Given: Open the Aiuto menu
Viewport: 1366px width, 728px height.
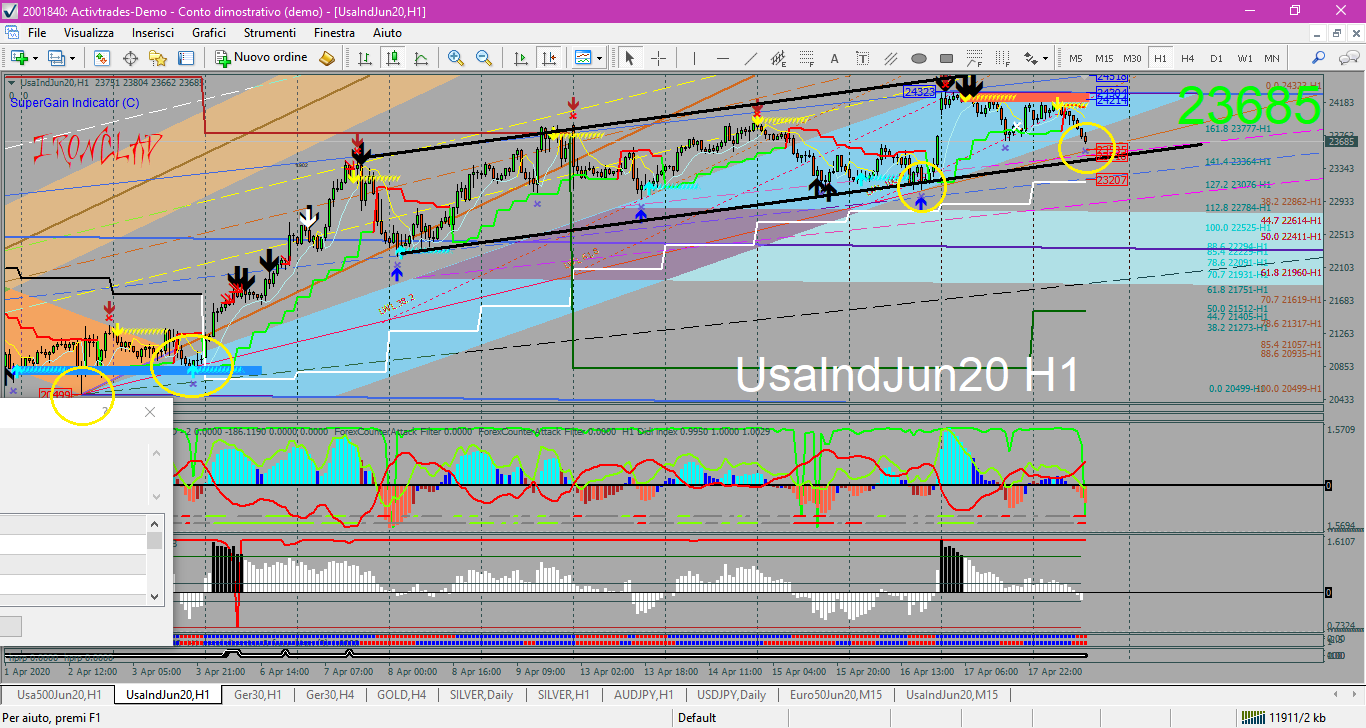Looking at the screenshot, I should coord(387,33).
